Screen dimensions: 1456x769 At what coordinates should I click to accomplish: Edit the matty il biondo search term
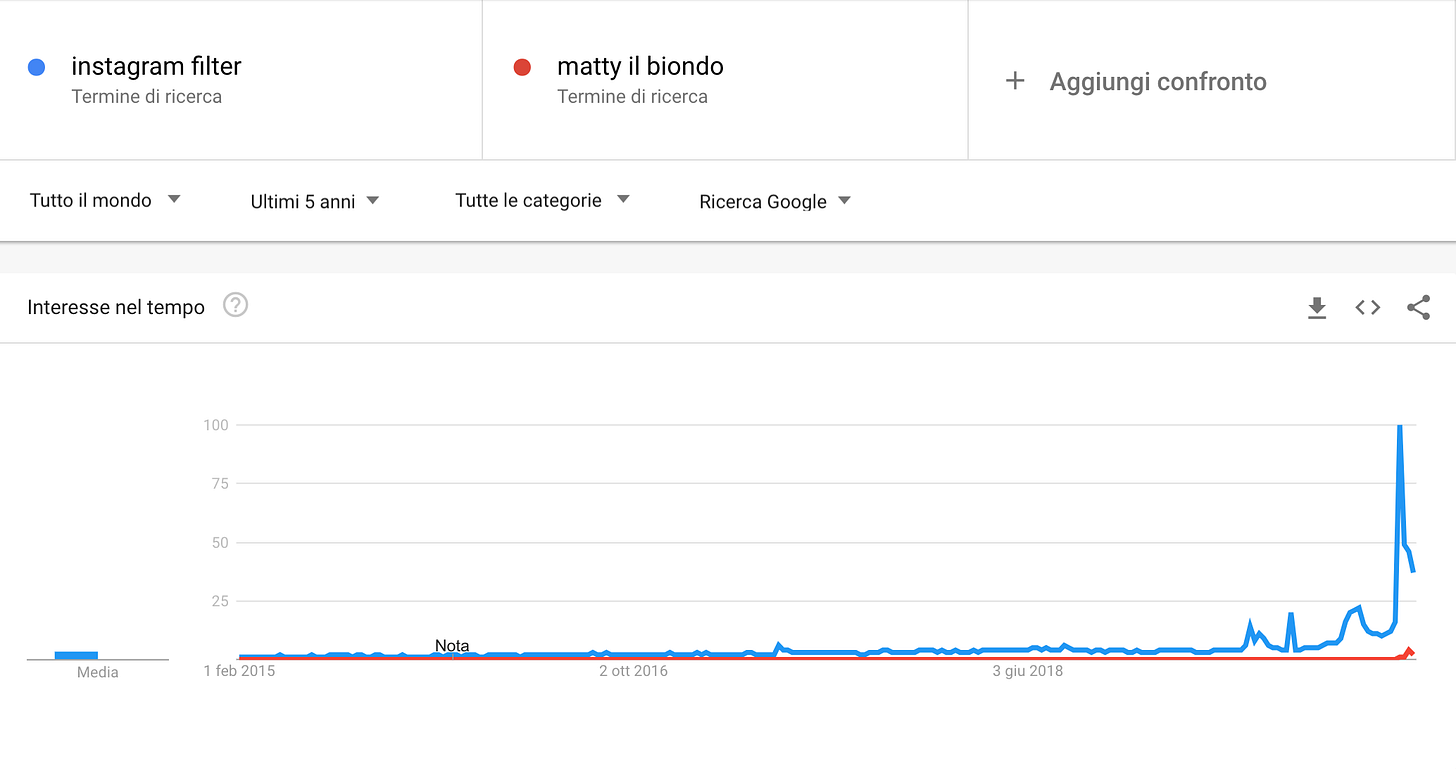[x=640, y=66]
